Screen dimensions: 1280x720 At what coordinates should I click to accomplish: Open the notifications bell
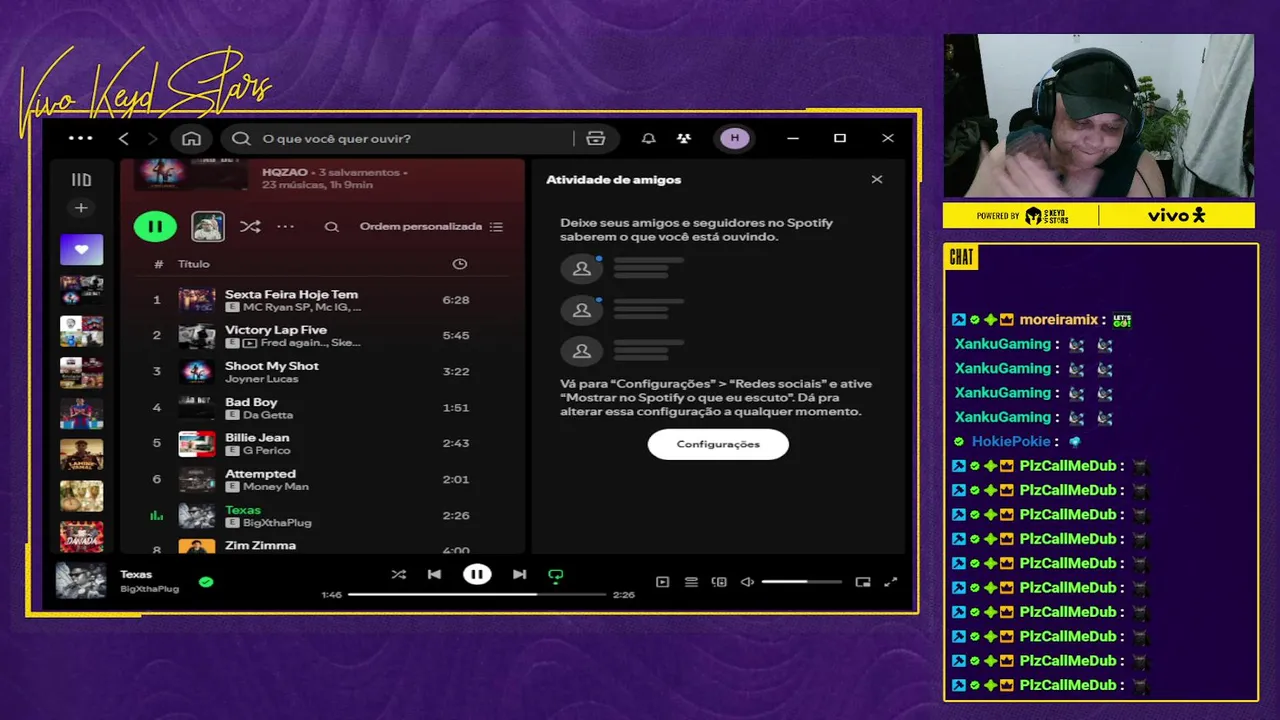(648, 138)
